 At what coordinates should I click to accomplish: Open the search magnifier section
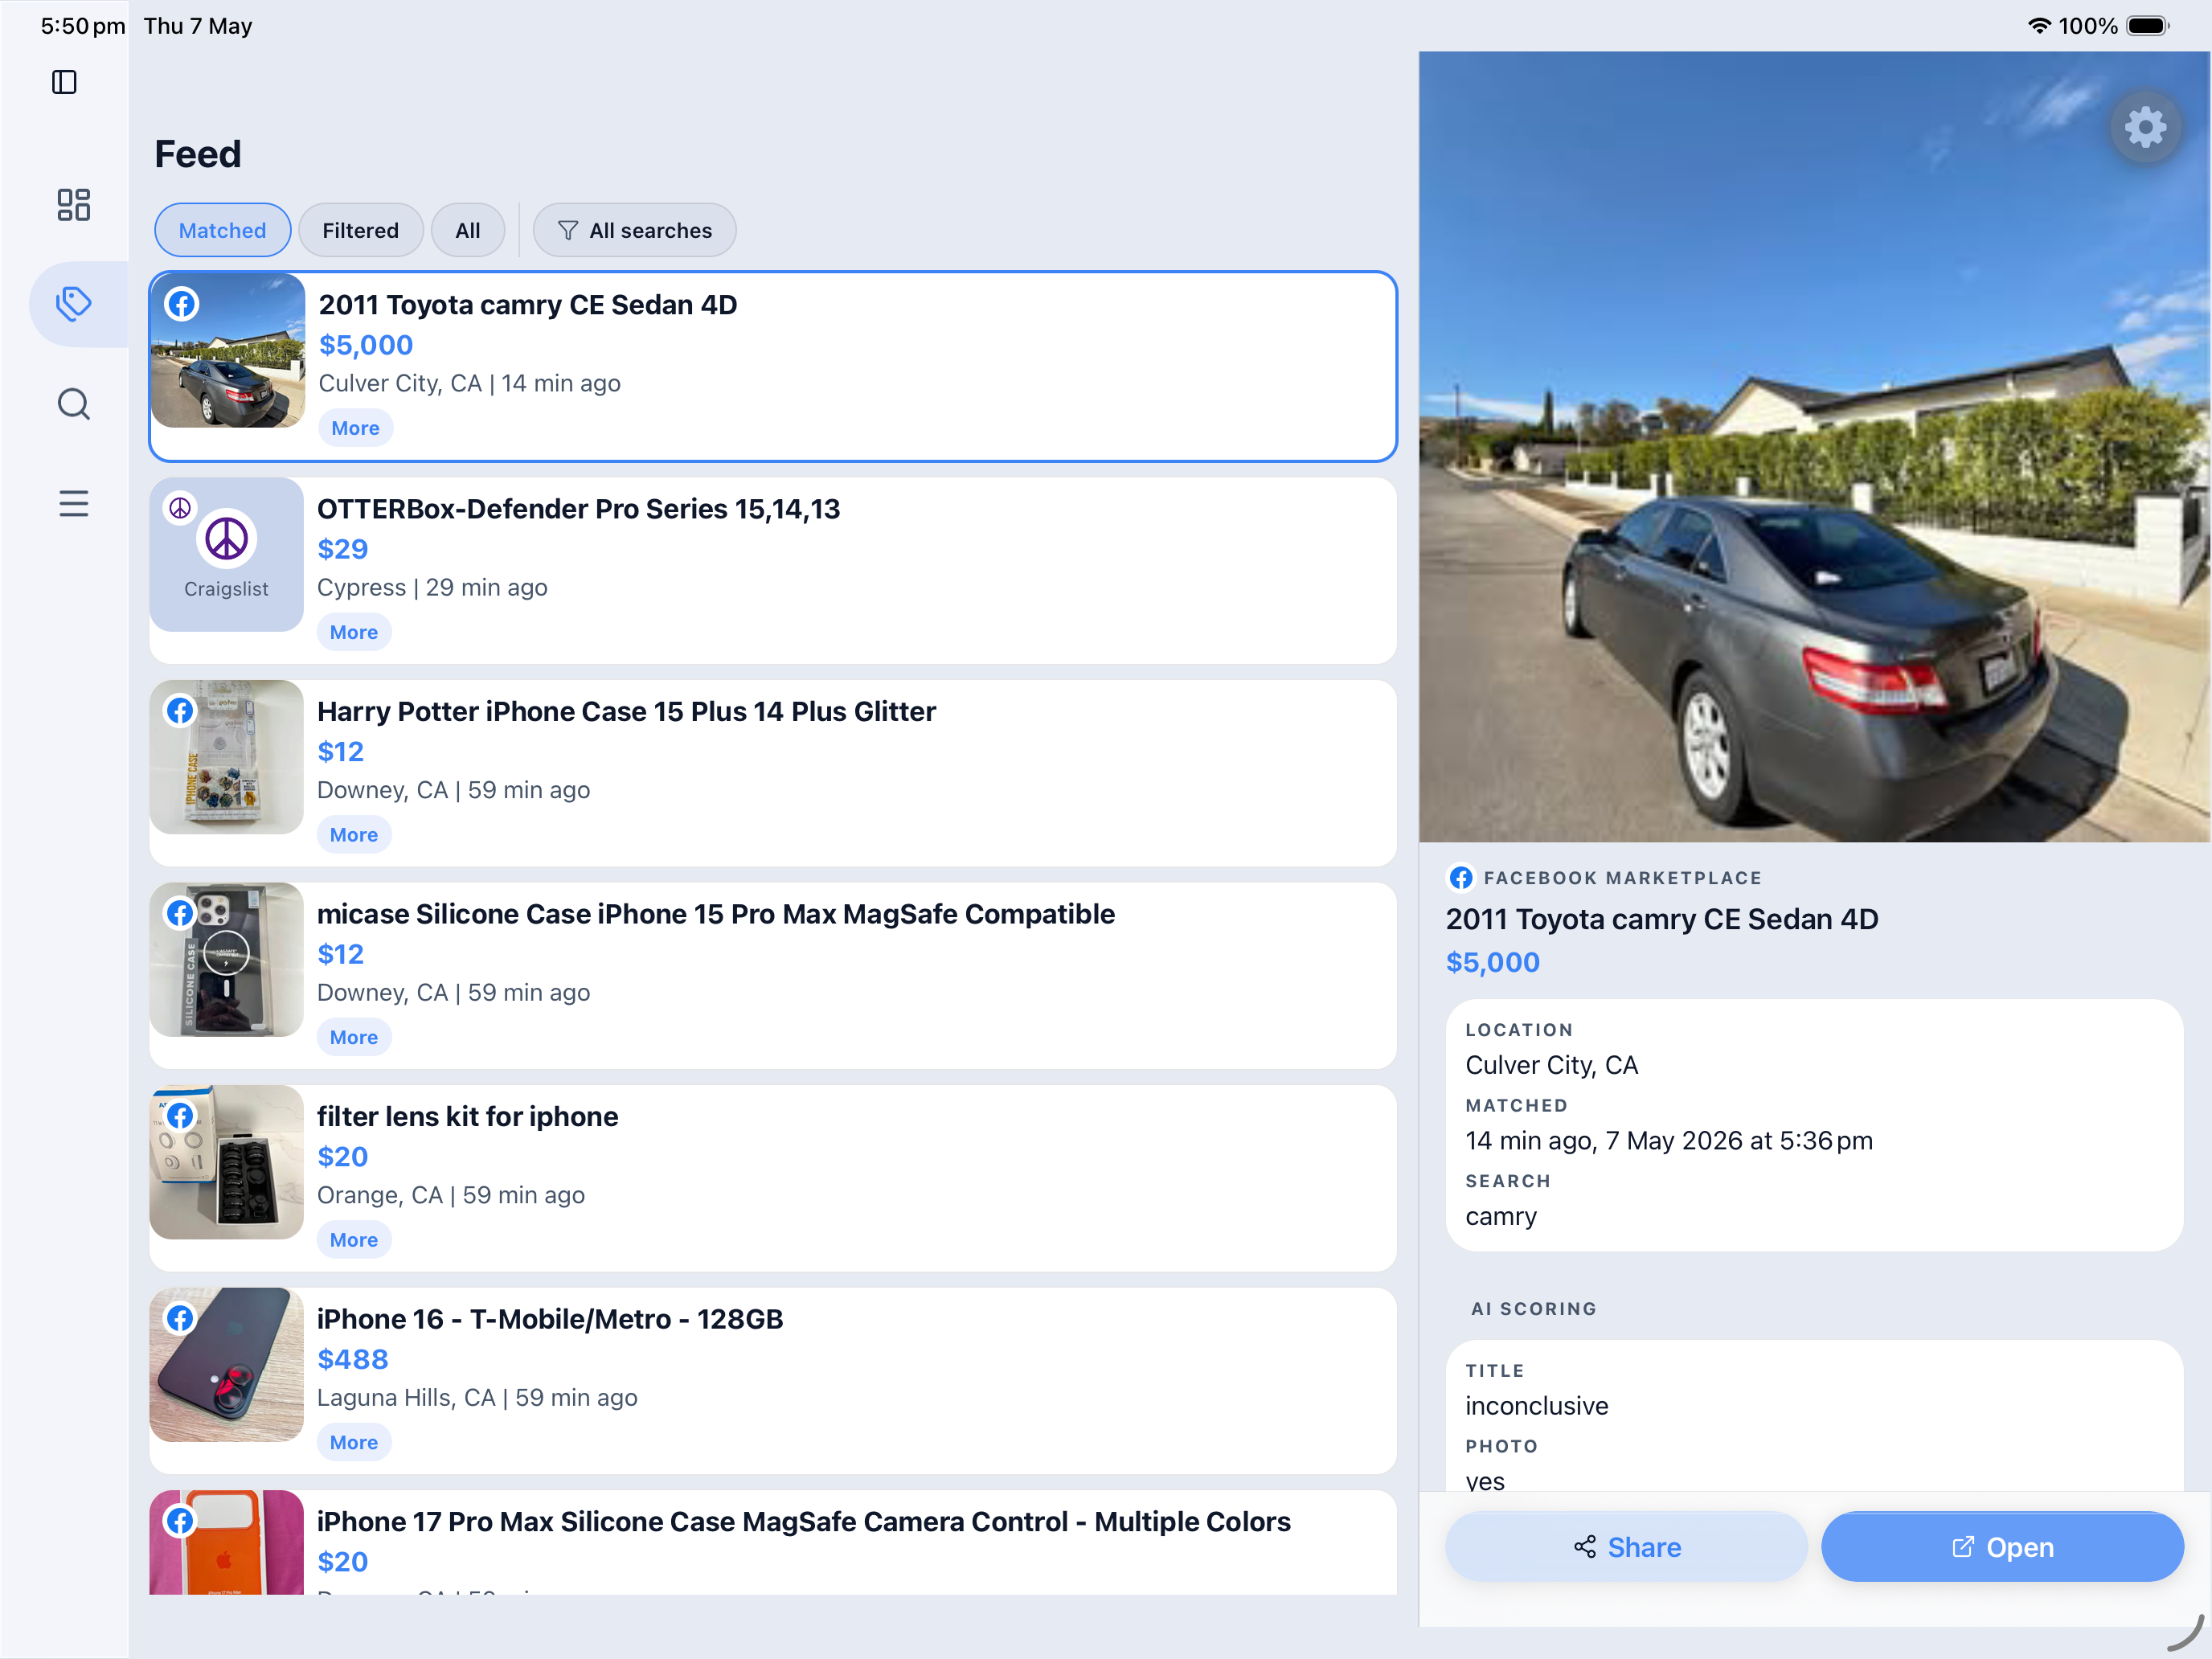(x=74, y=404)
